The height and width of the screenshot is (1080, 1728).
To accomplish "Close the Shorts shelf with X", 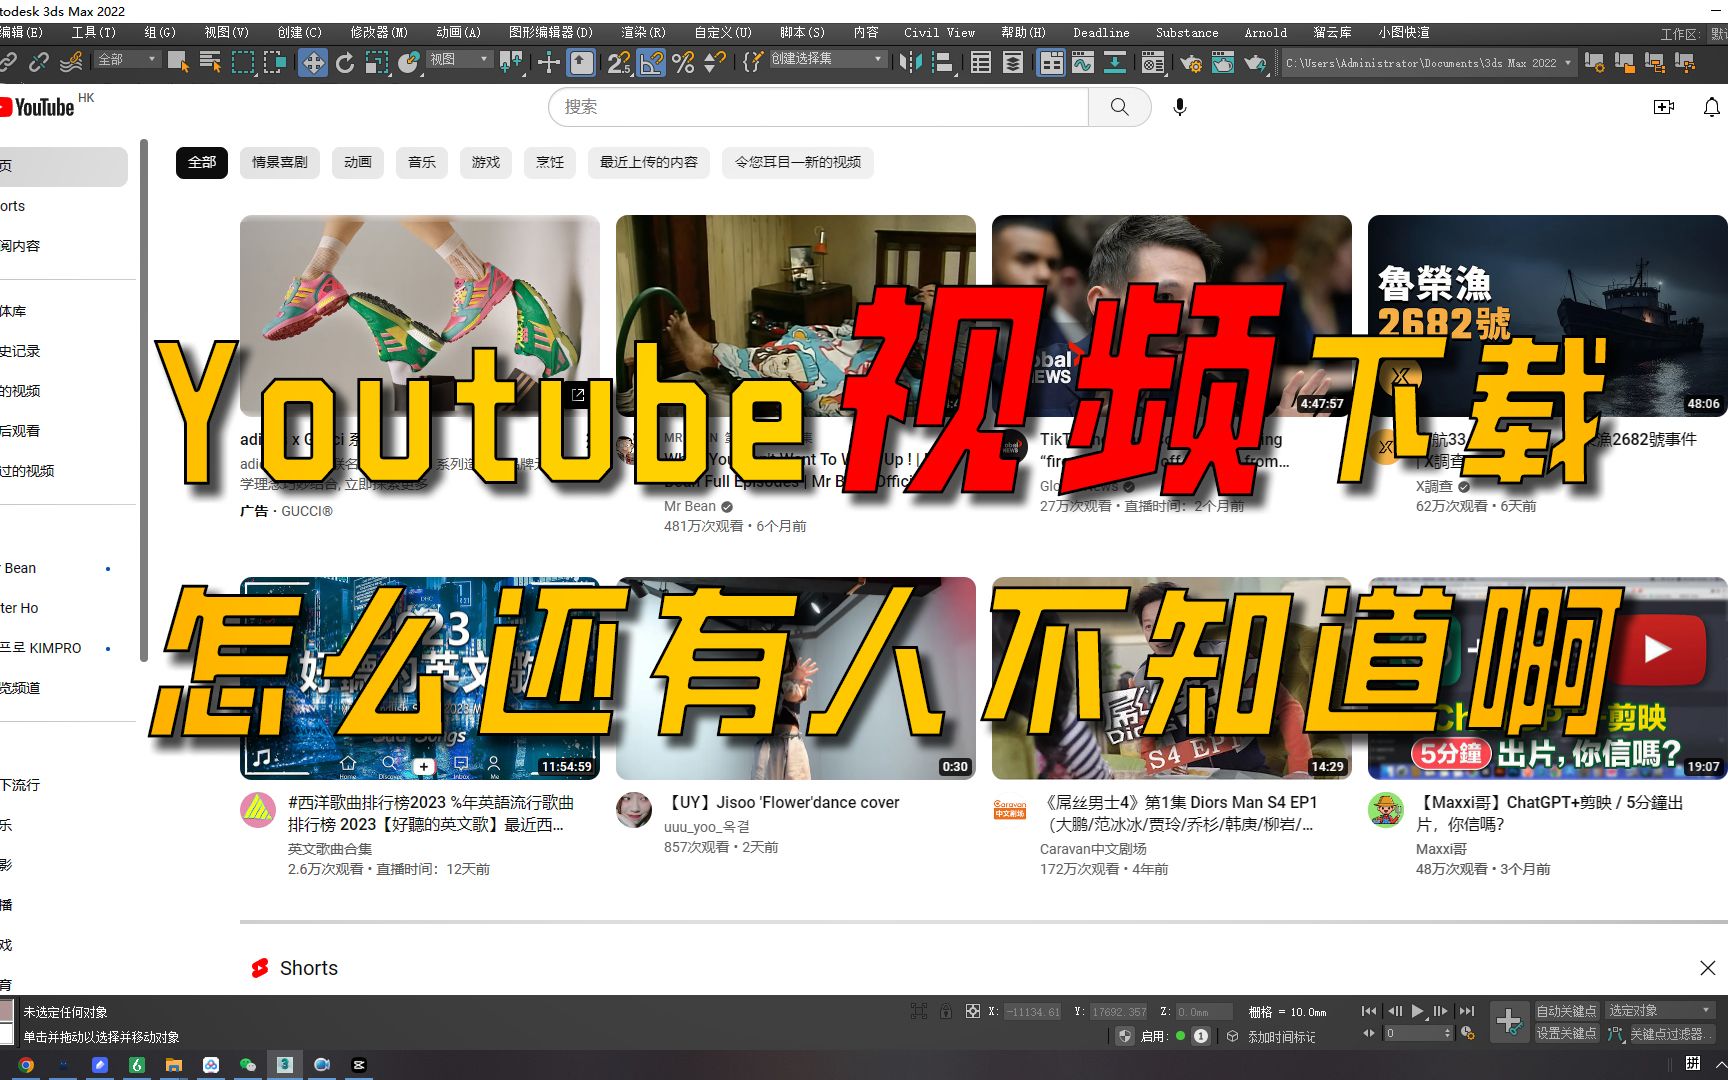I will tap(1708, 968).
